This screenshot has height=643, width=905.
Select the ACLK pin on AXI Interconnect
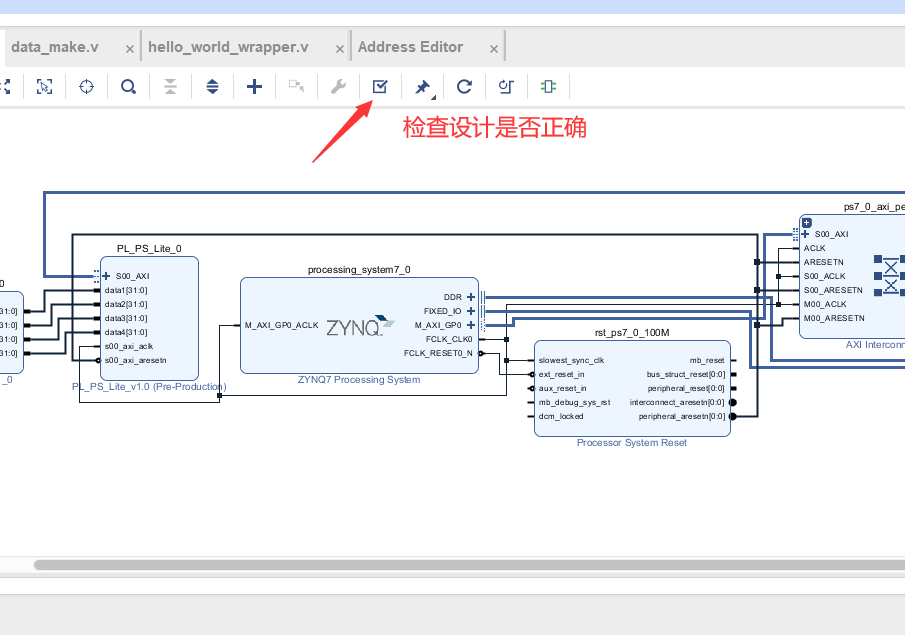(814, 248)
